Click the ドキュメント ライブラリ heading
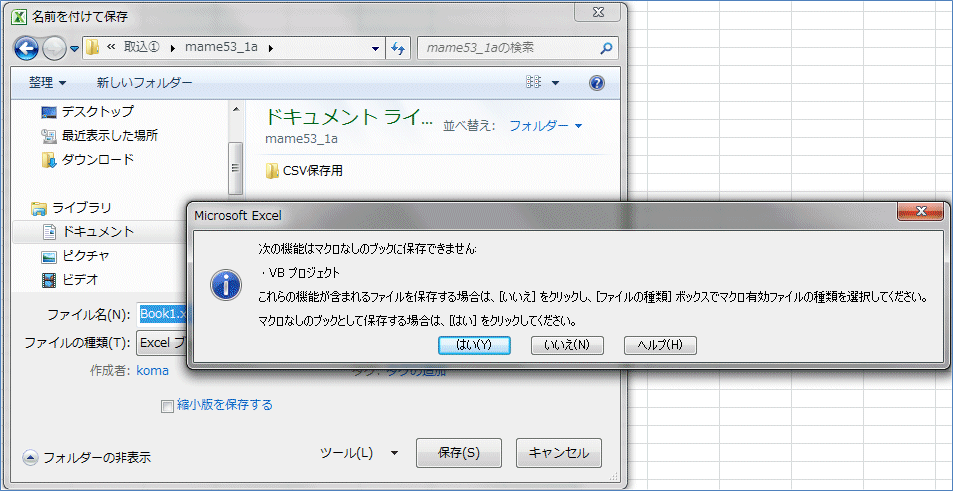 (348, 117)
